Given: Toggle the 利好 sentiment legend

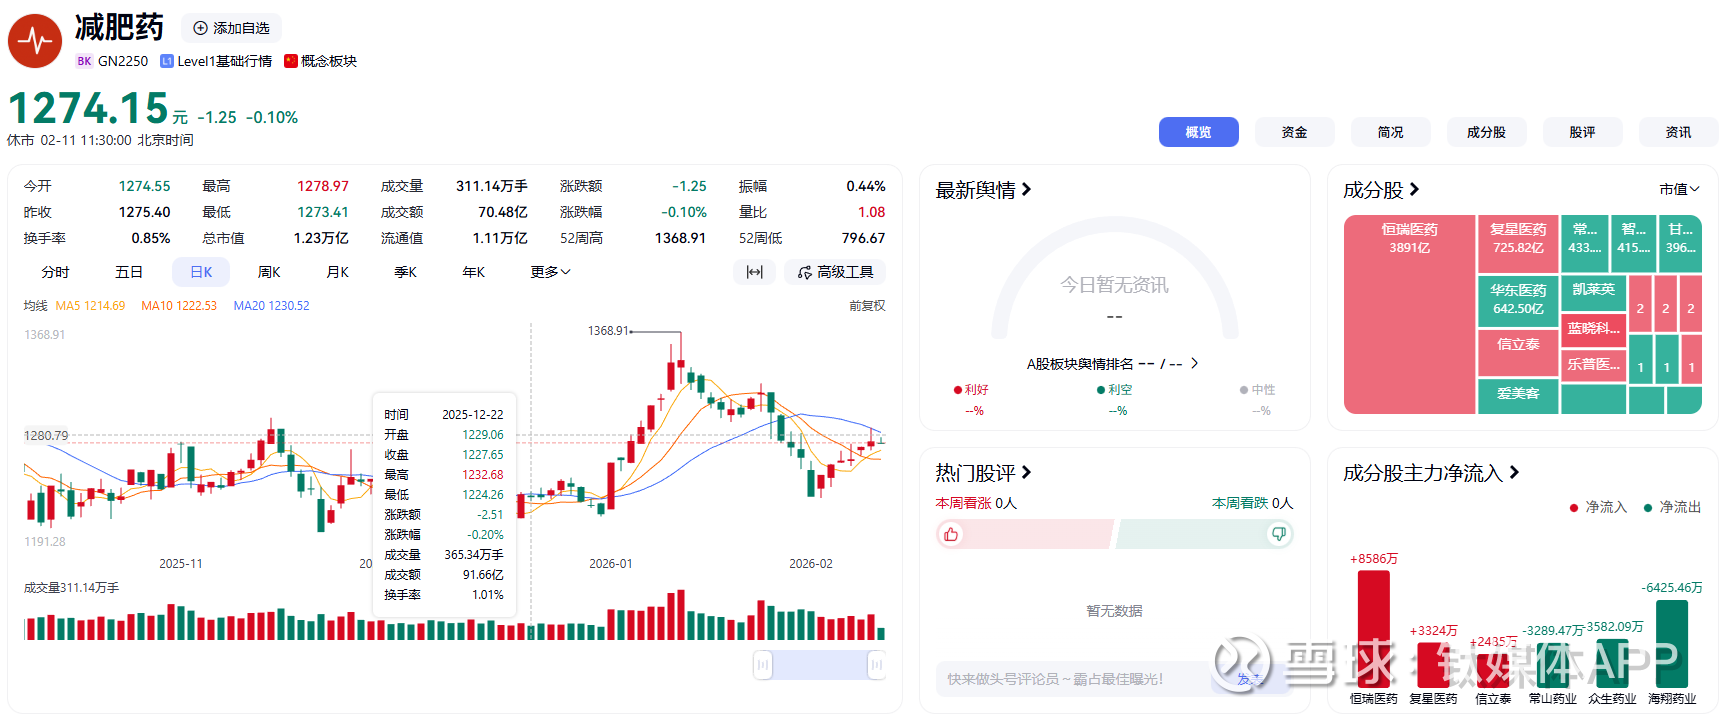Looking at the screenshot, I should point(958,390).
